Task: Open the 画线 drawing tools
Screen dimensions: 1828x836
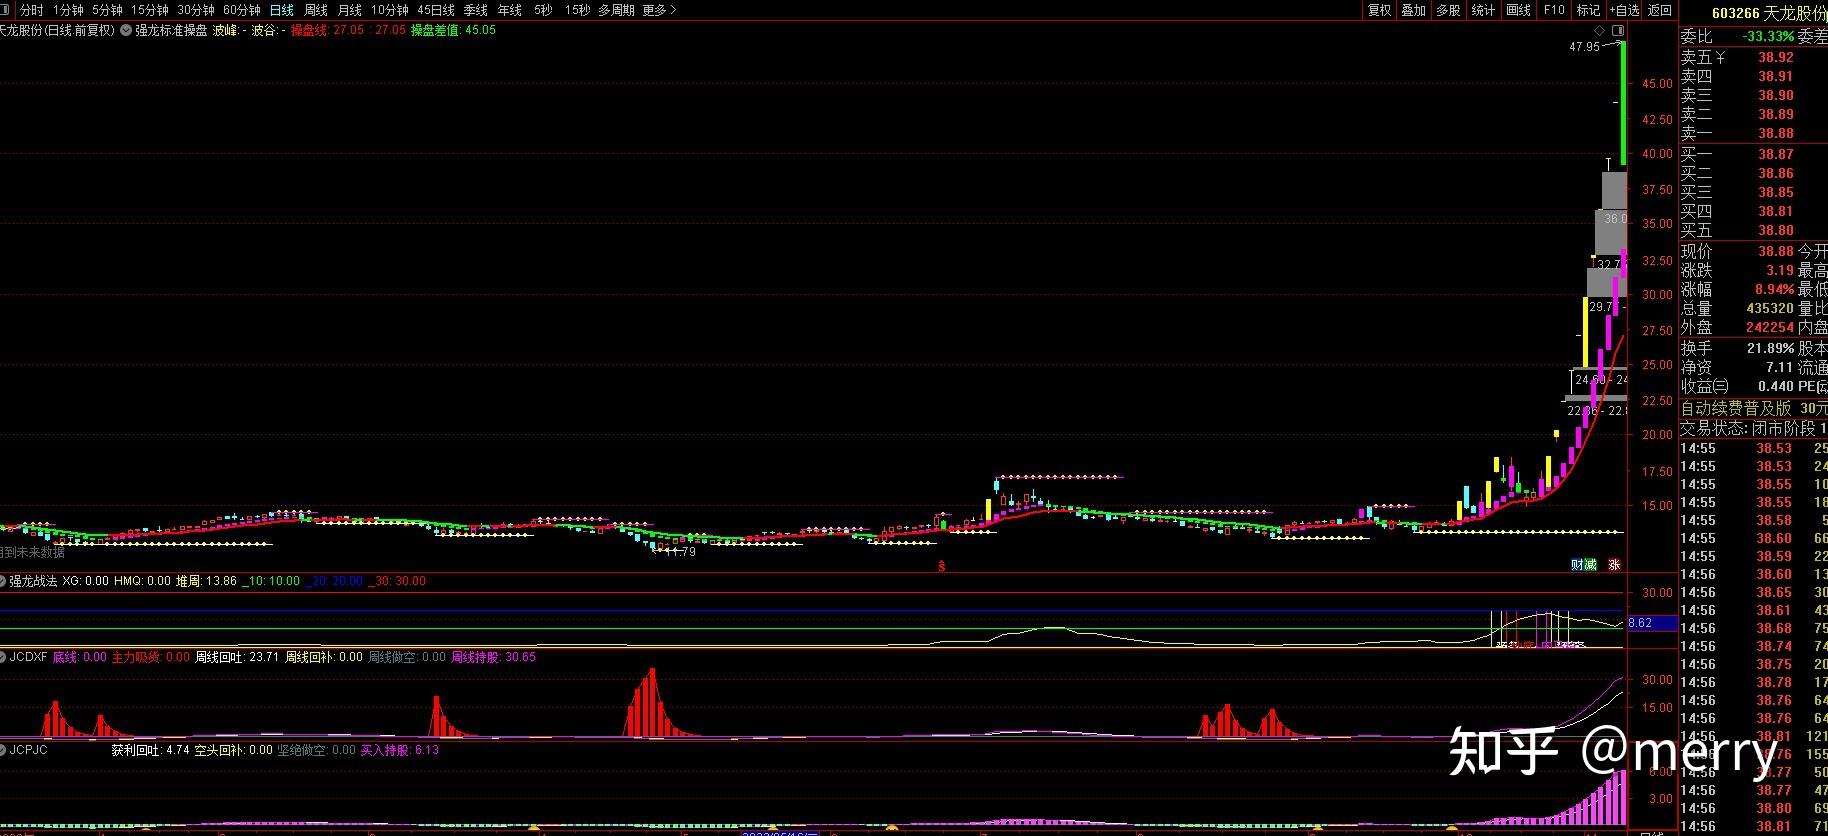Action: (x=1518, y=10)
